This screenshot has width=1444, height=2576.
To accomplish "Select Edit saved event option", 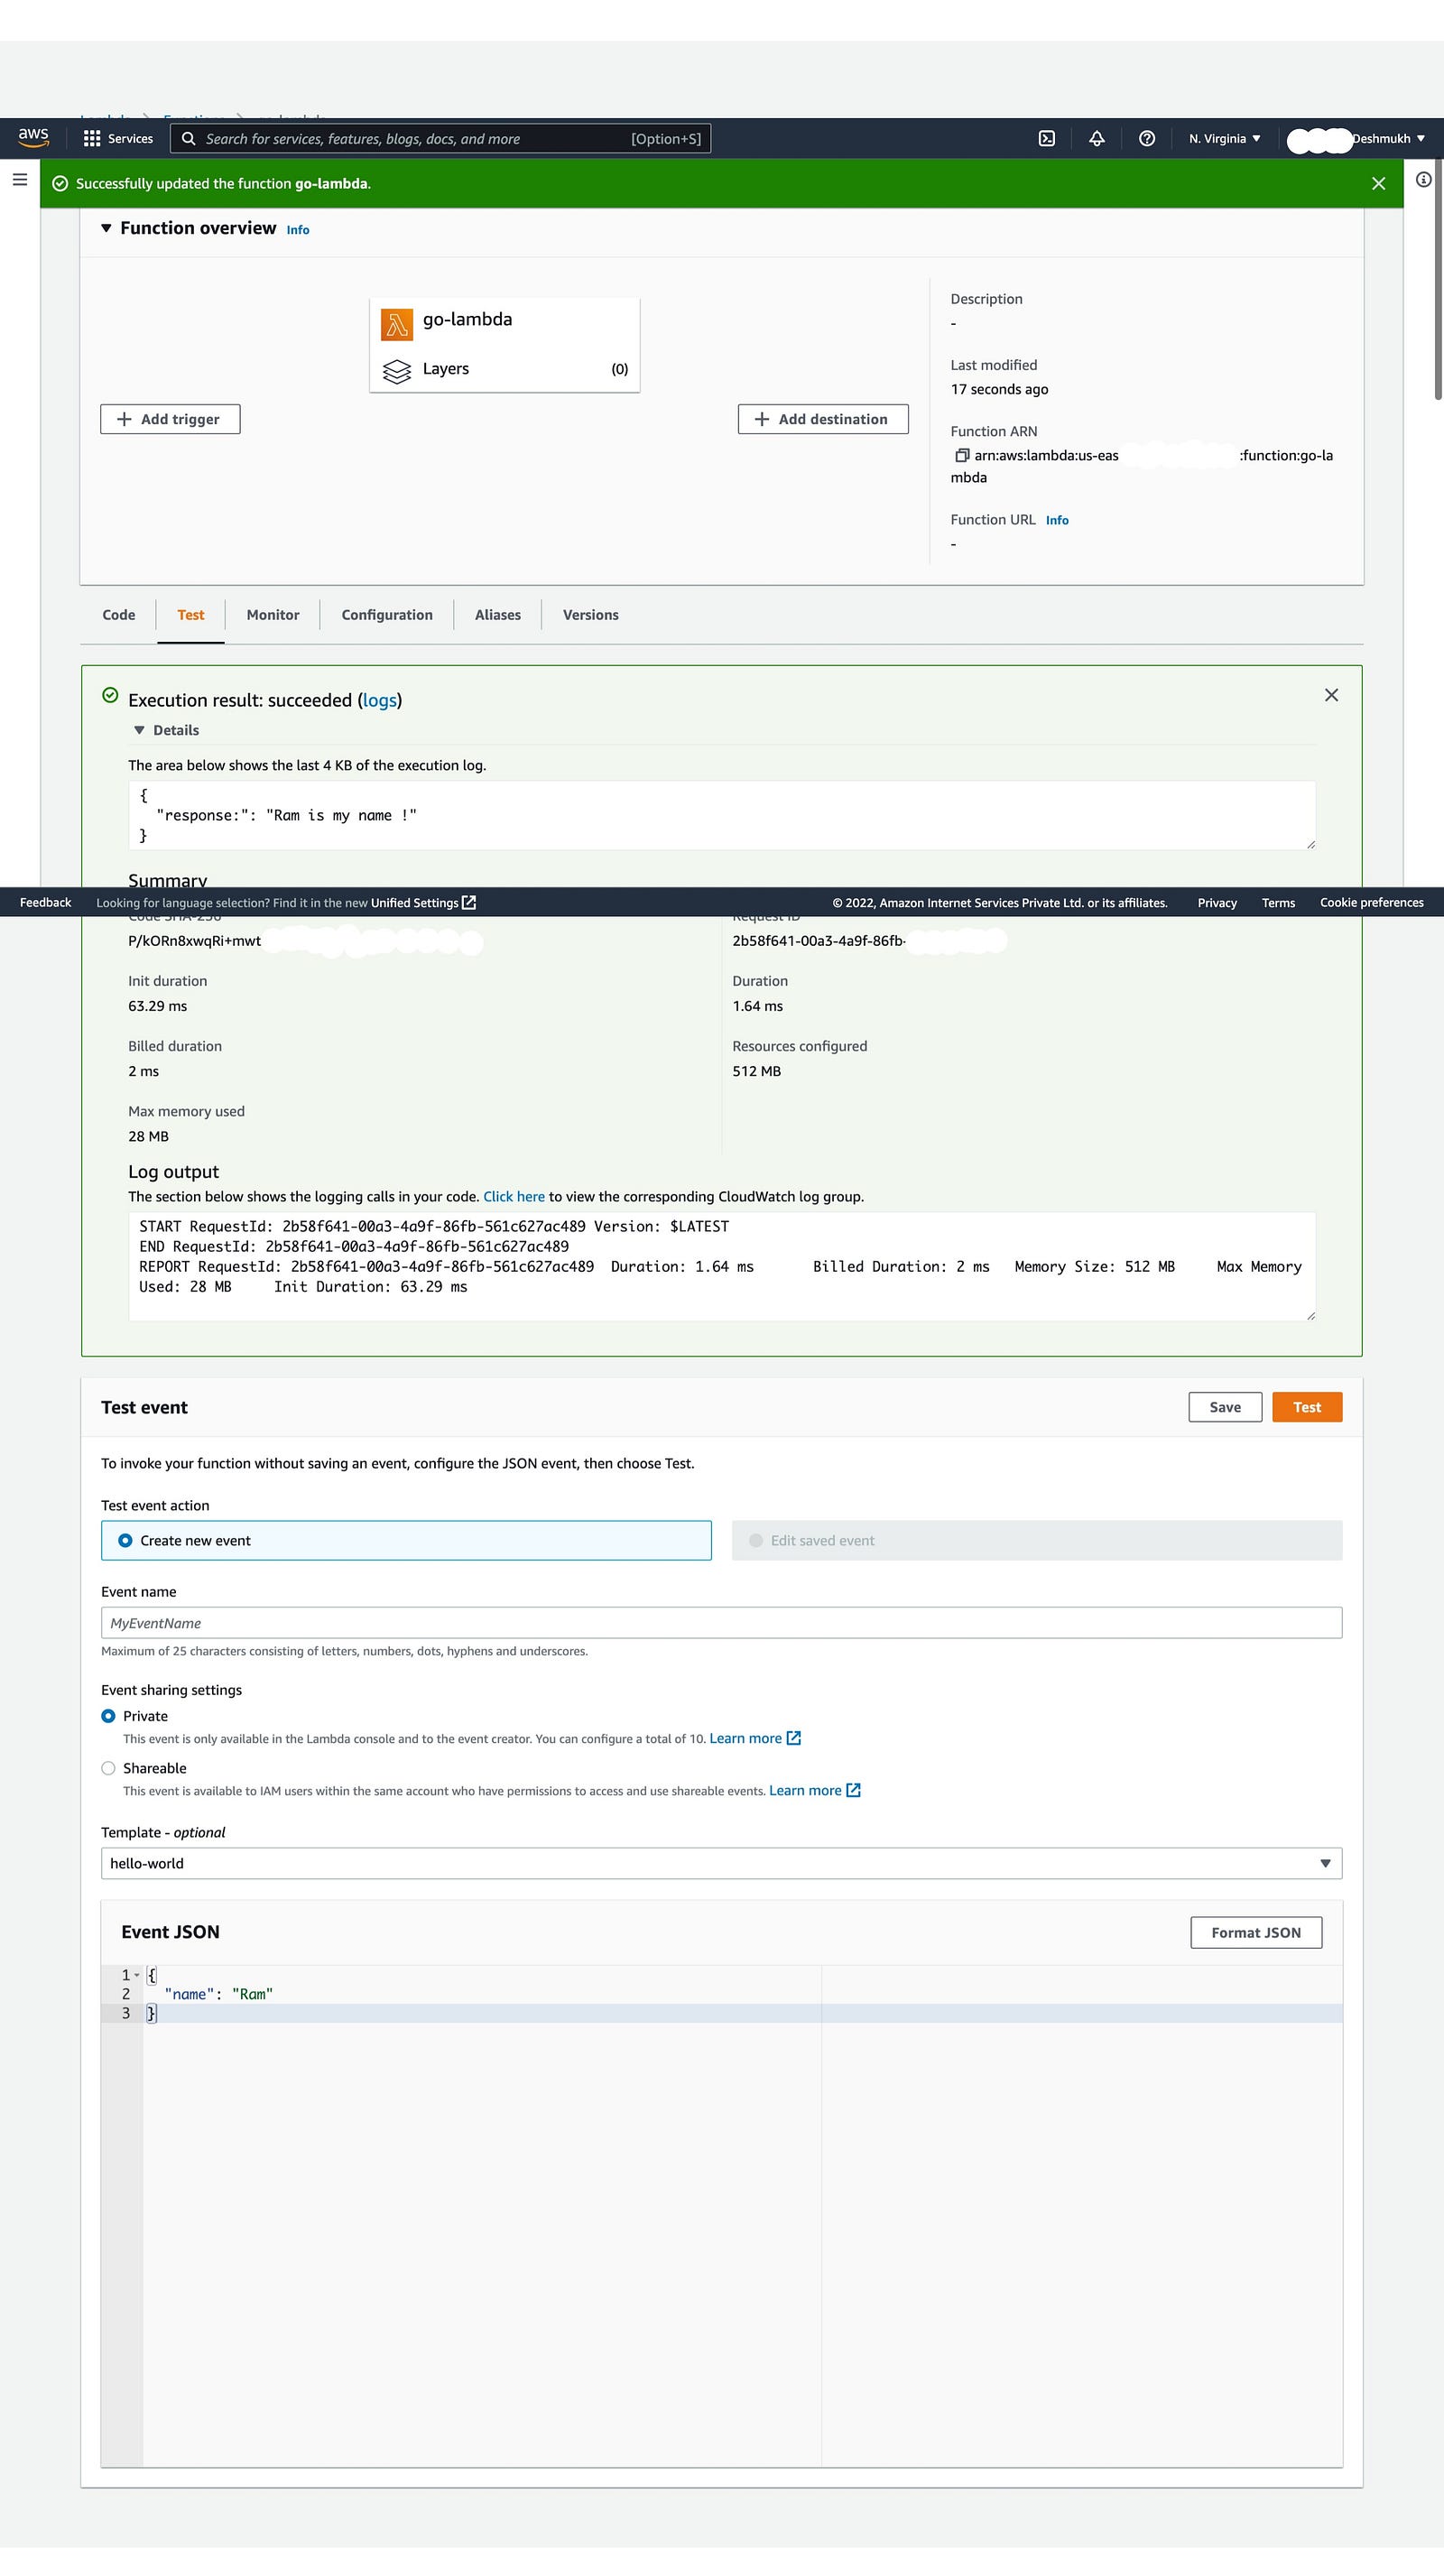I will 1037,1541.
